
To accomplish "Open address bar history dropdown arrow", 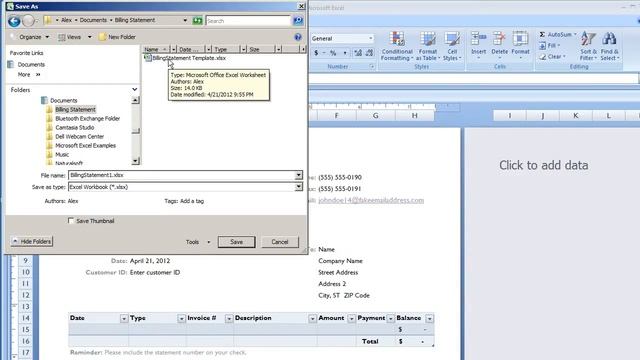I will (185, 20).
